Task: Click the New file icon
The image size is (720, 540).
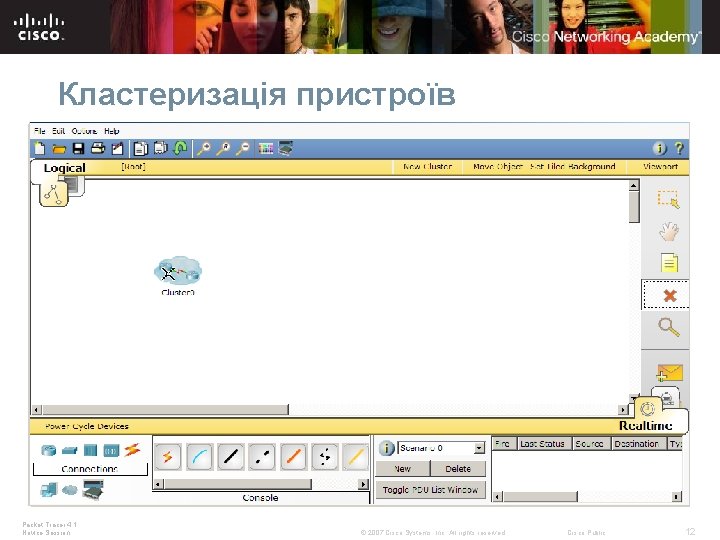Action: click(x=40, y=148)
